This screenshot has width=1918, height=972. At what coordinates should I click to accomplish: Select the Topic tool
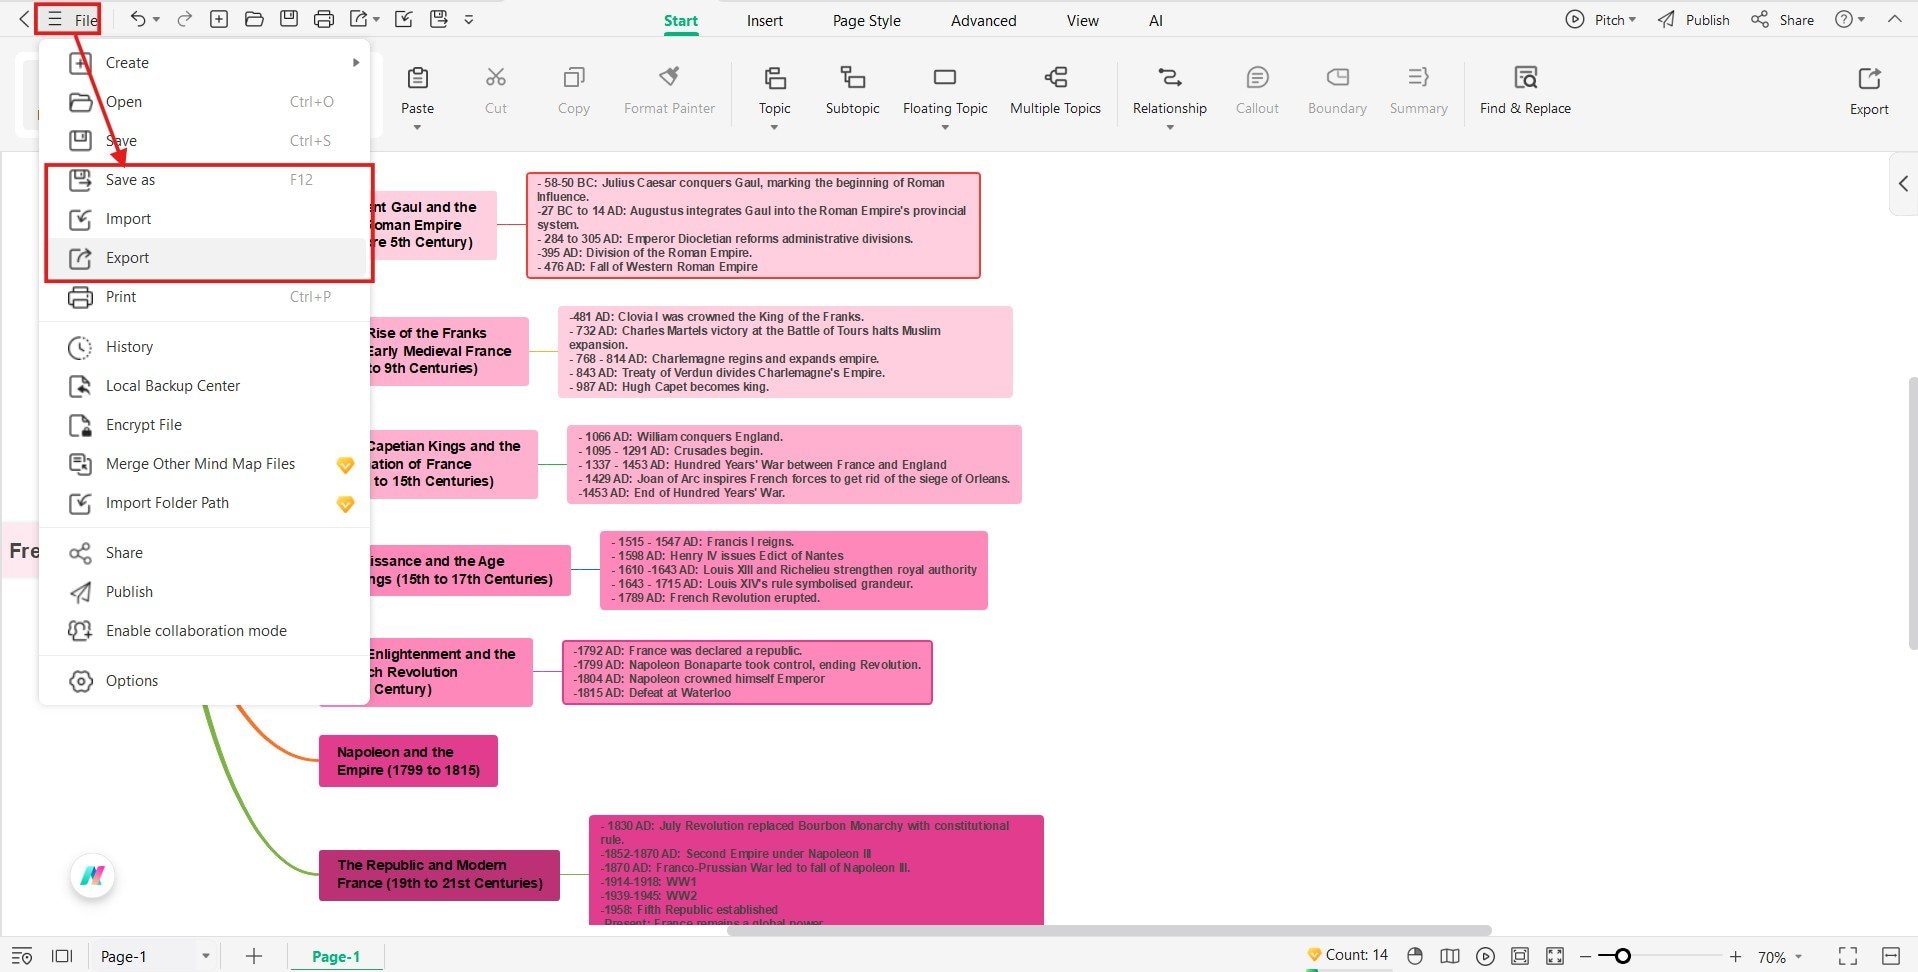pyautogui.click(x=773, y=90)
